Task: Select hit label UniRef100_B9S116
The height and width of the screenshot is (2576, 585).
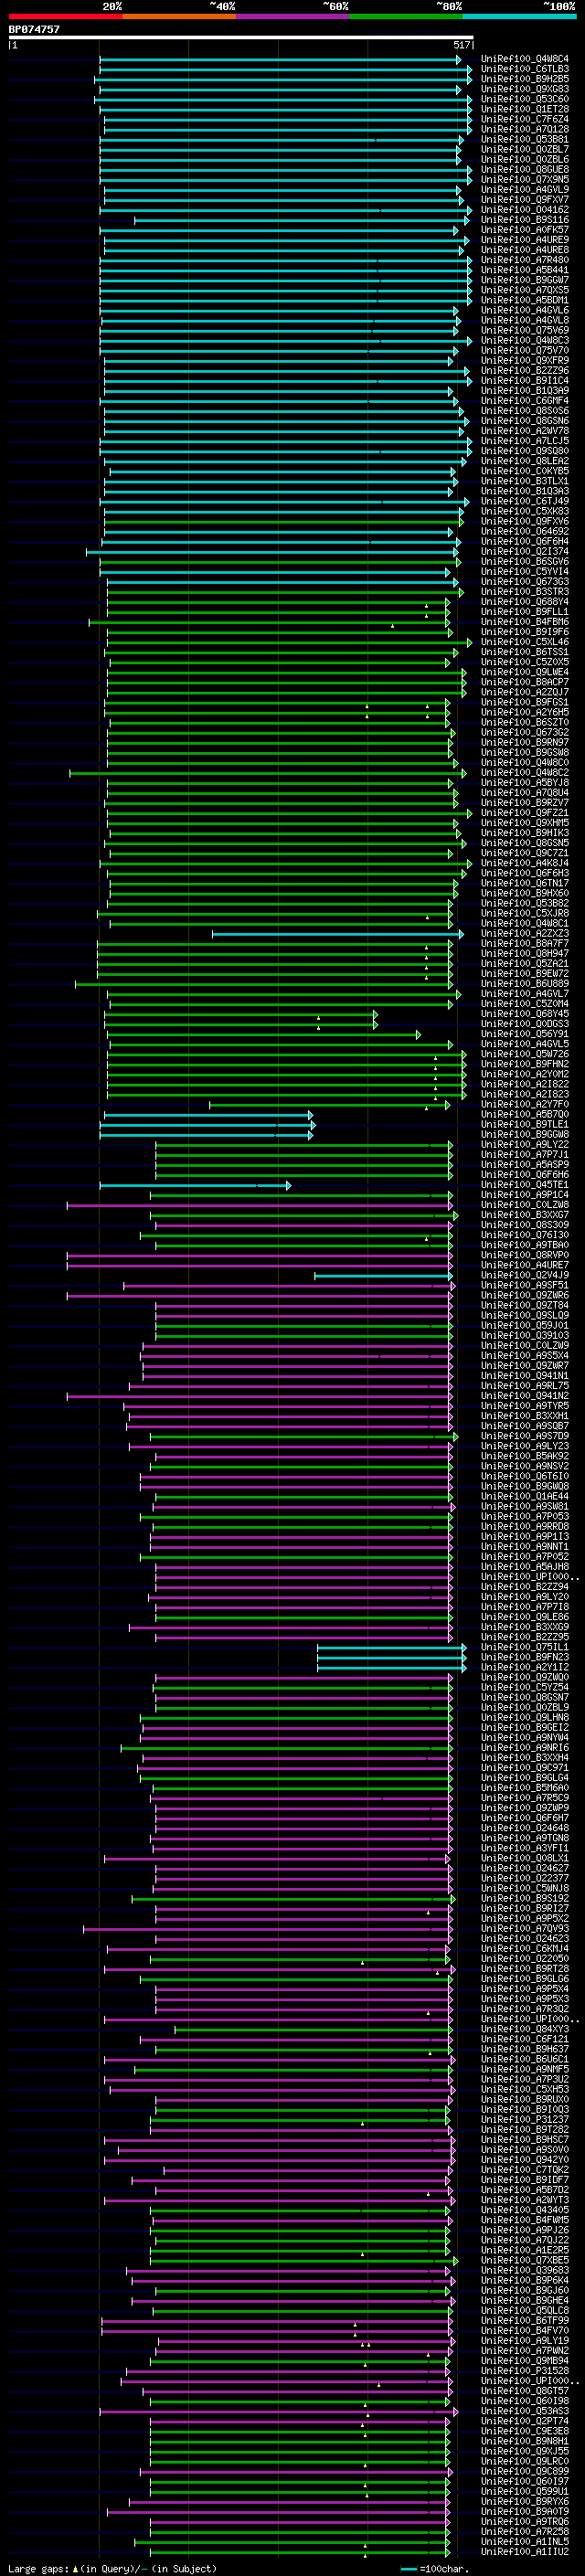Action: (525, 220)
